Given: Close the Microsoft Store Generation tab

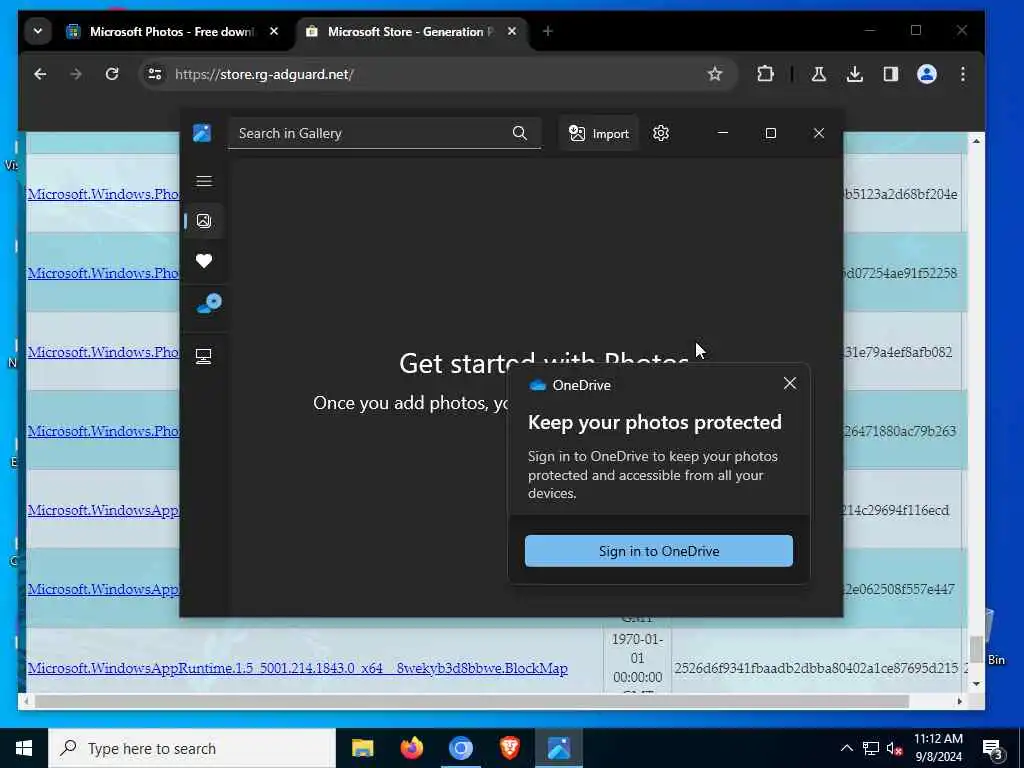Looking at the screenshot, I should tap(512, 31).
